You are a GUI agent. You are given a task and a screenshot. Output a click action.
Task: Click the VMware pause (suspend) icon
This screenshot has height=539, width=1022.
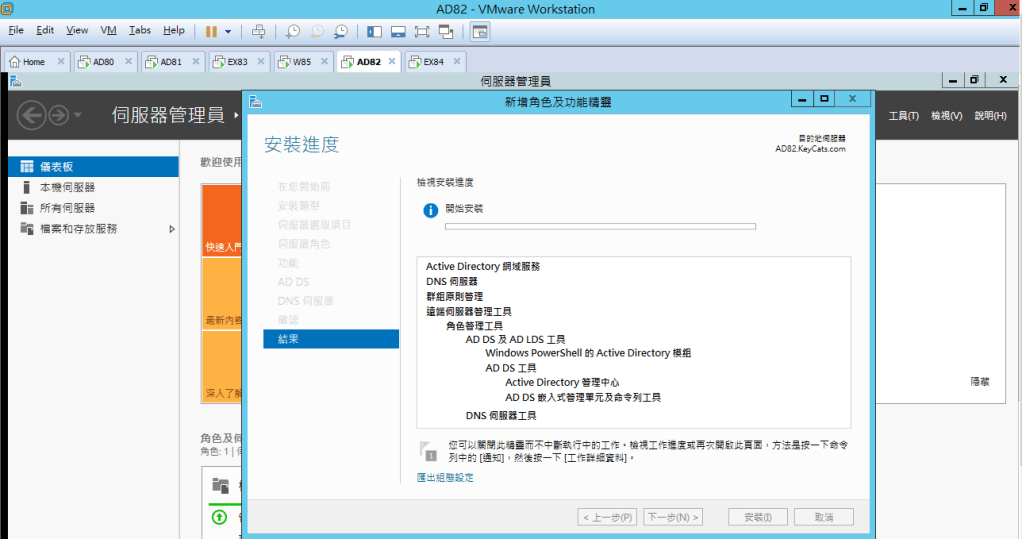[x=211, y=31]
